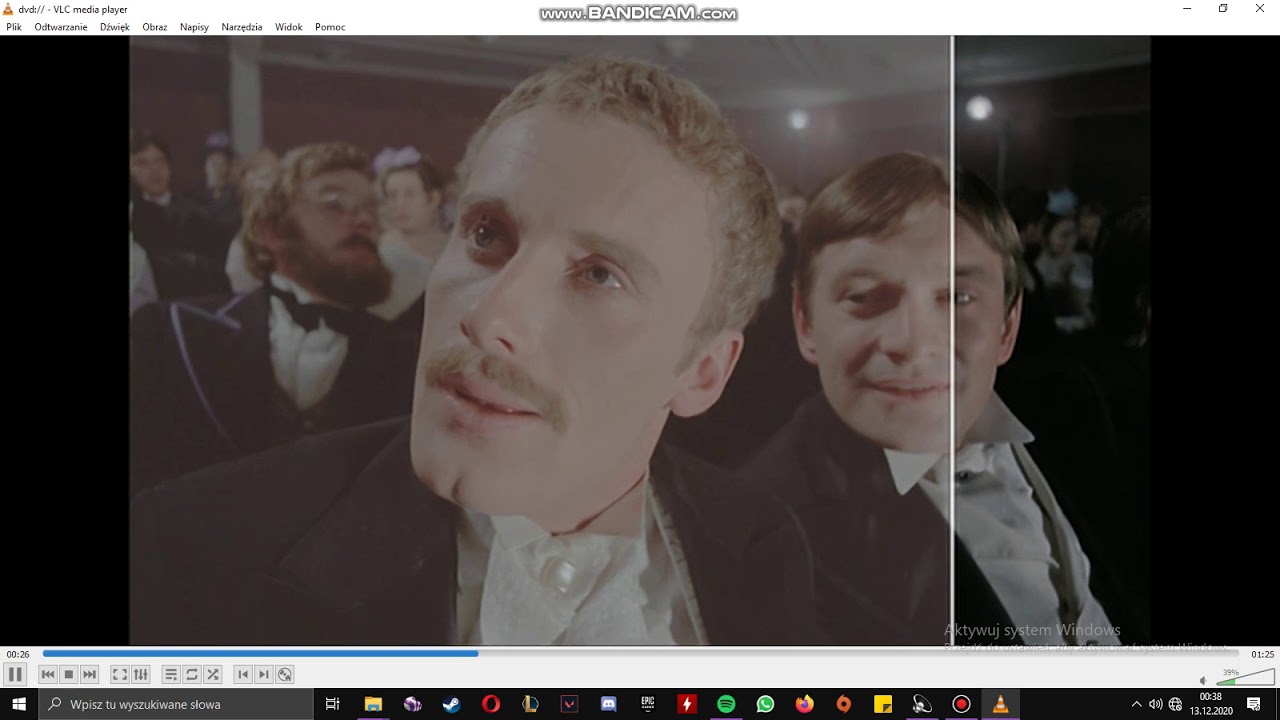Open Bandicam recorder from taskbar
Image resolution: width=1280 pixels, height=720 pixels.
(x=962, y=704)
